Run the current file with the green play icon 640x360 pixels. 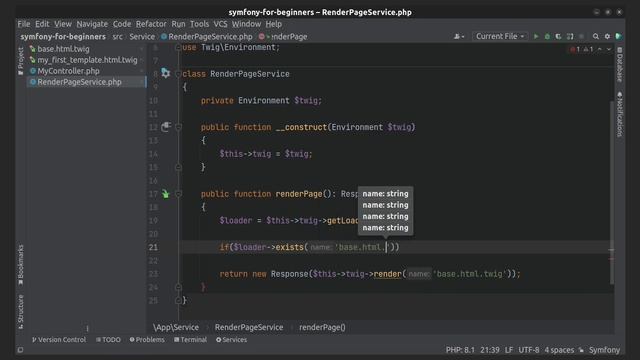pos(536,37)
